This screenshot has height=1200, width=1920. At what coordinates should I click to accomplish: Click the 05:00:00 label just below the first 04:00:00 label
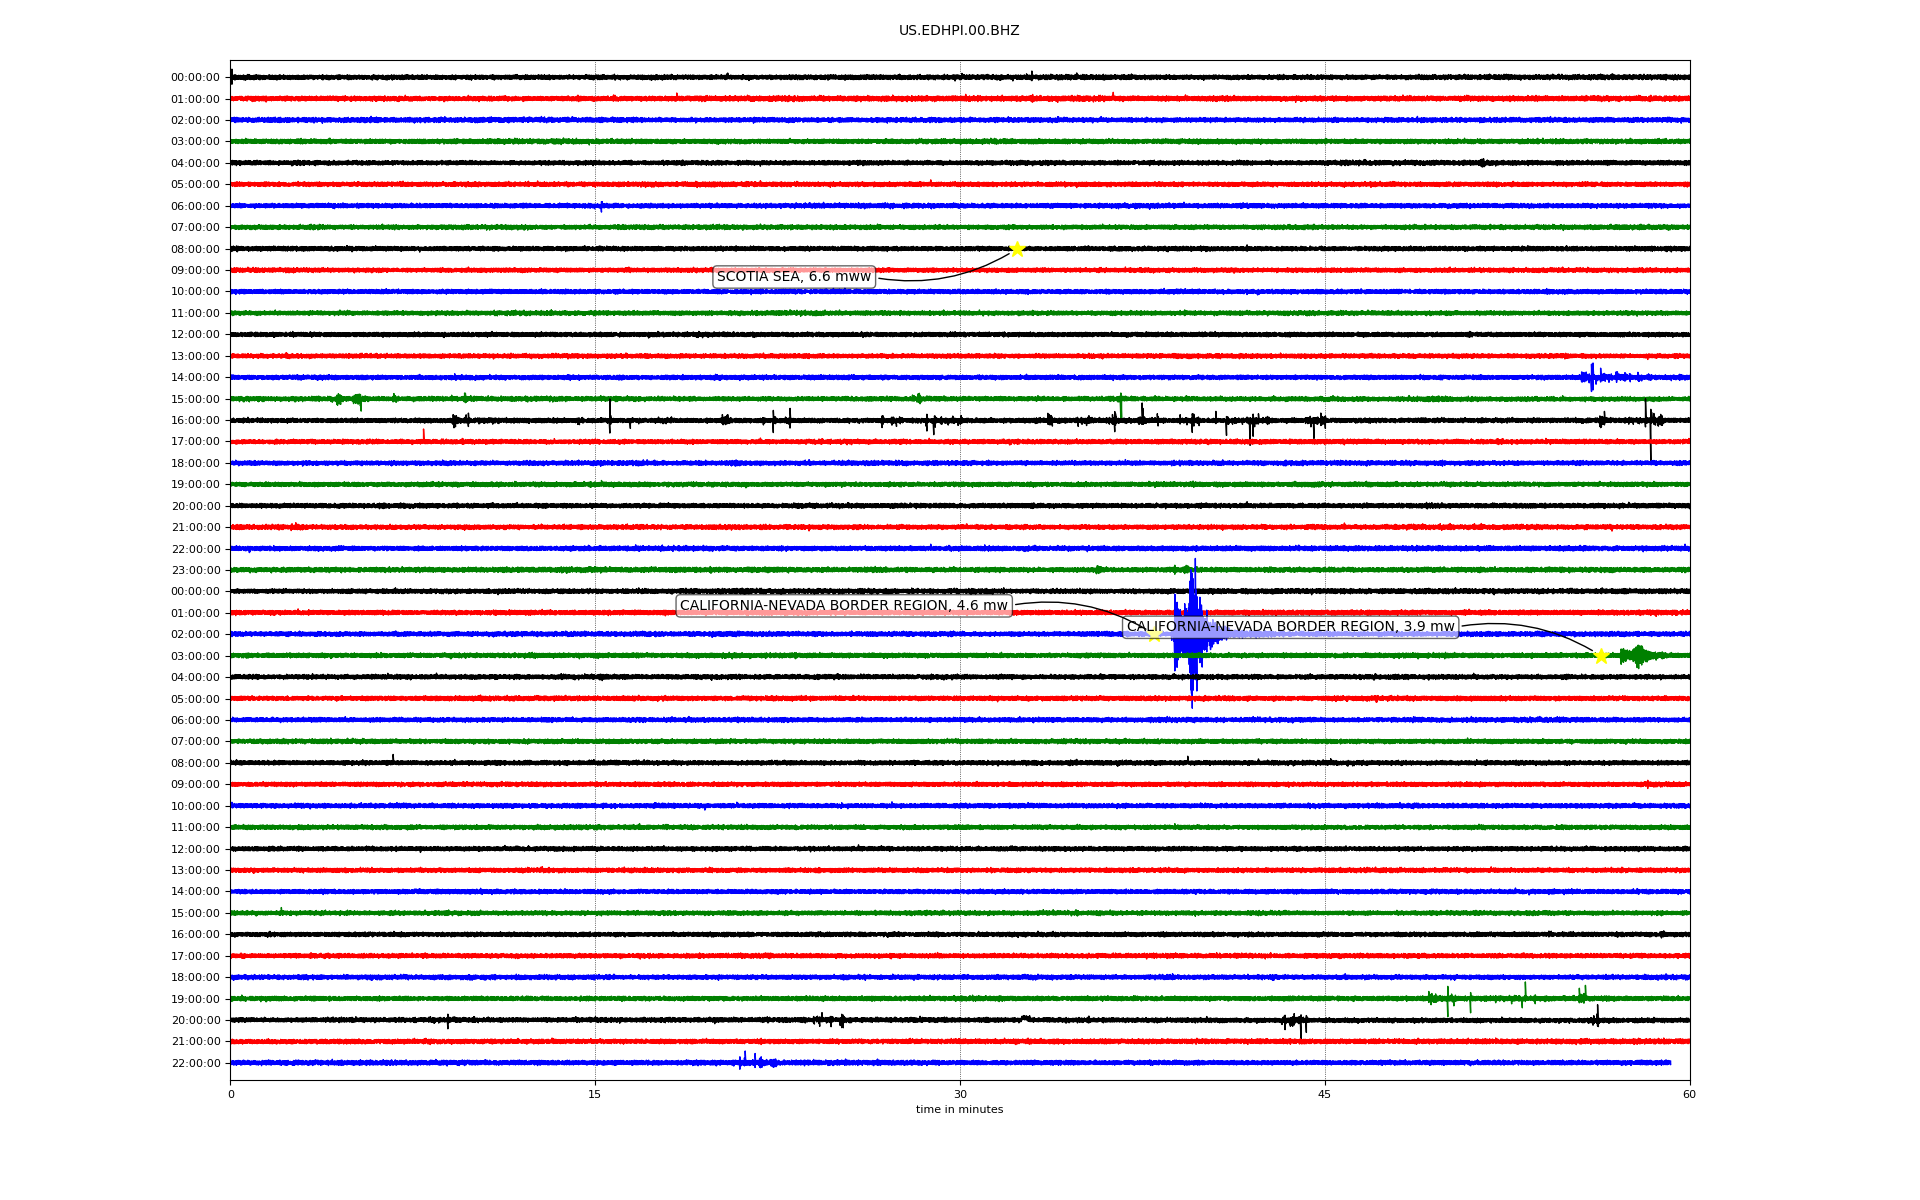point(196,184)
